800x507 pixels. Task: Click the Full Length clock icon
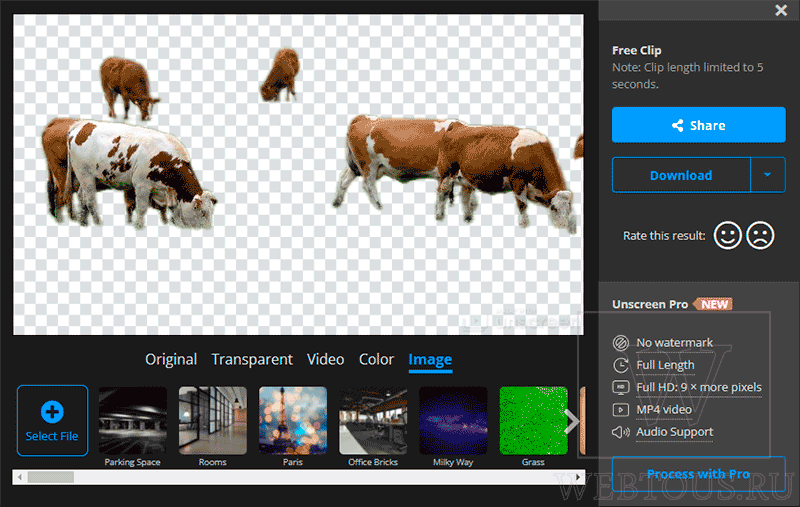[x=620, y=365]
